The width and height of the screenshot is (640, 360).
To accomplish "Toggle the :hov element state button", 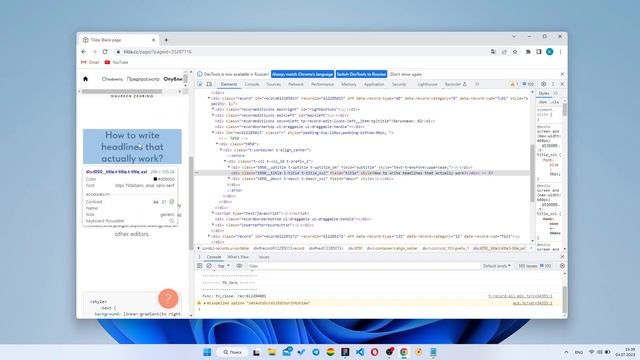I will pyautogui.click(x=543, y=102).
